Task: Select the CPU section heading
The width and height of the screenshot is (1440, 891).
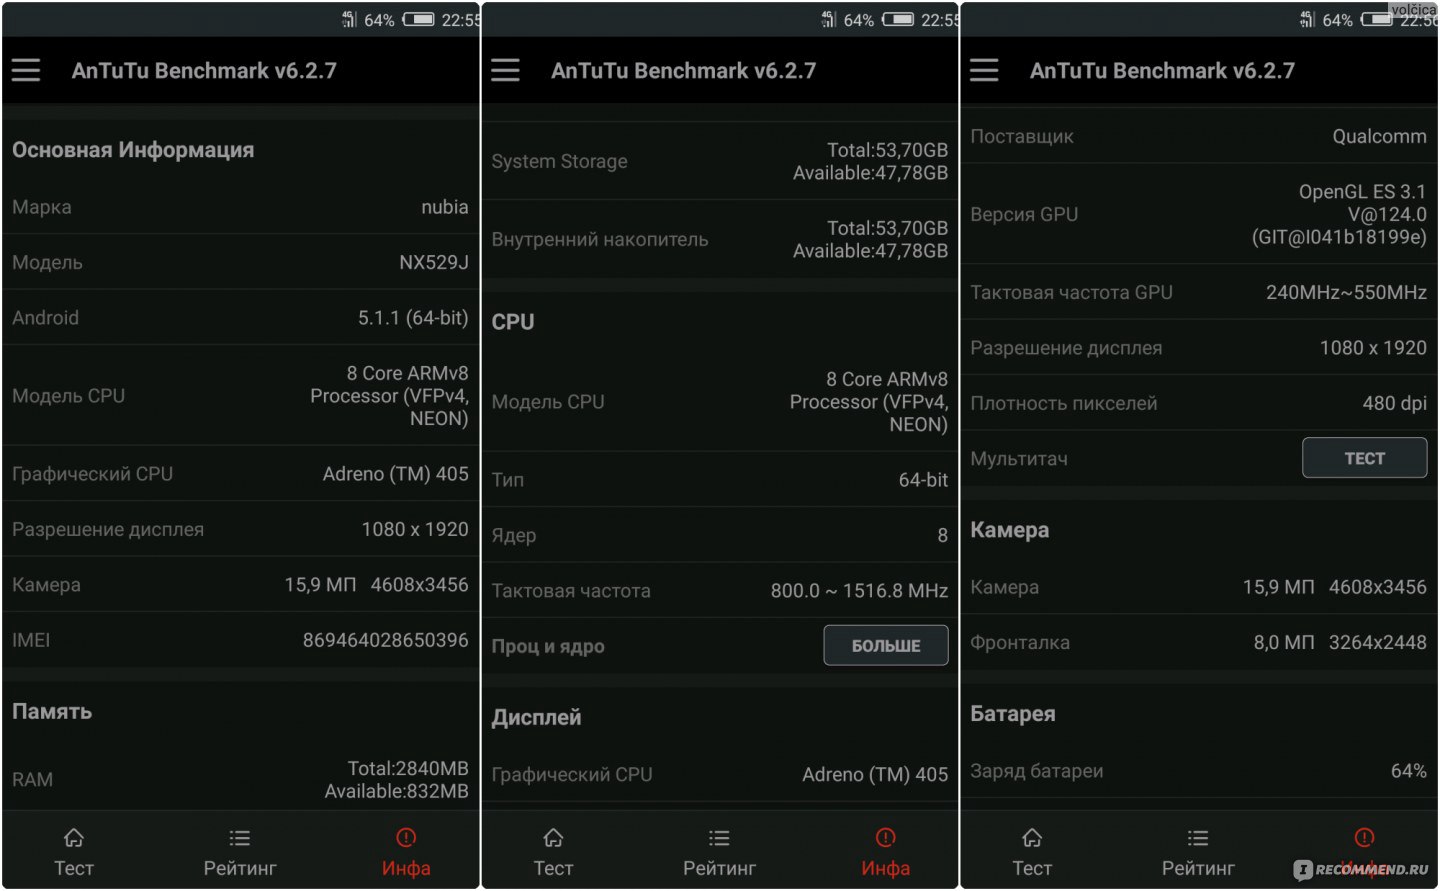Action: [x=513, y=322]
